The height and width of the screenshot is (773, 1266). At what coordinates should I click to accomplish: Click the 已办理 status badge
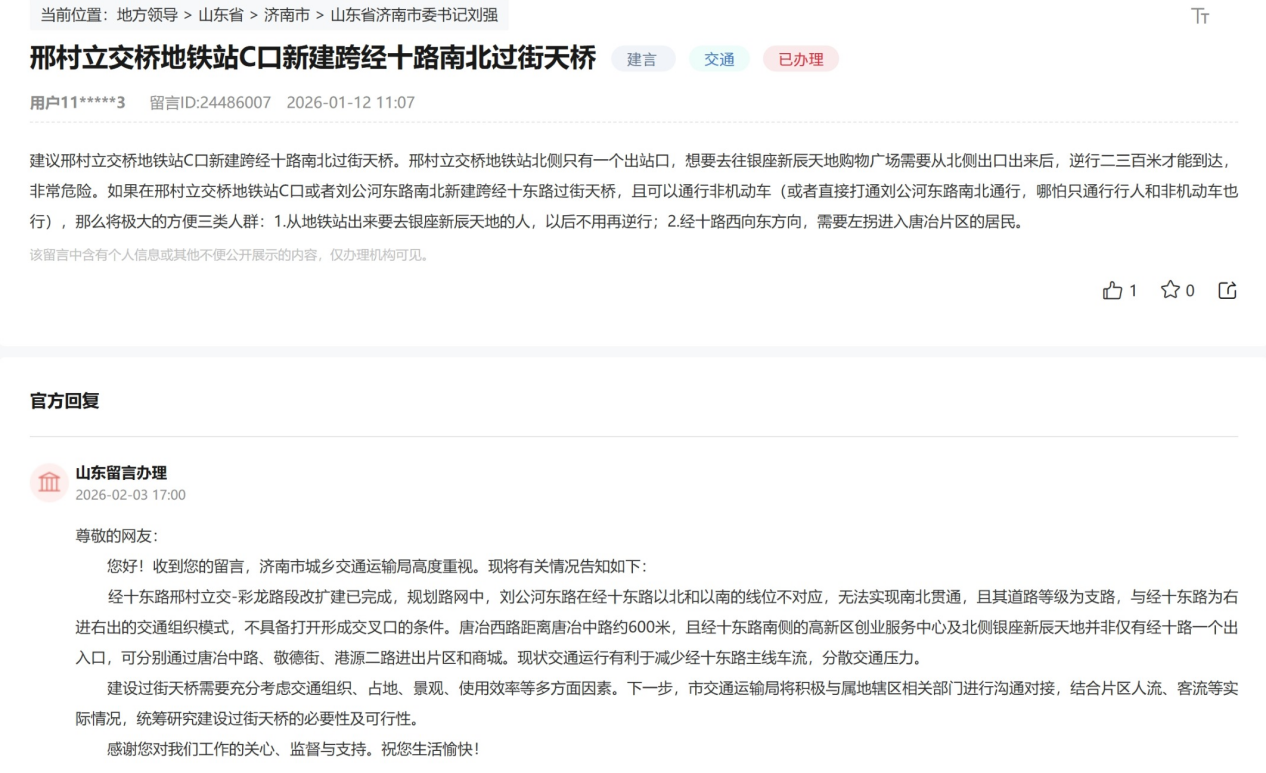[x=801, y=59]
